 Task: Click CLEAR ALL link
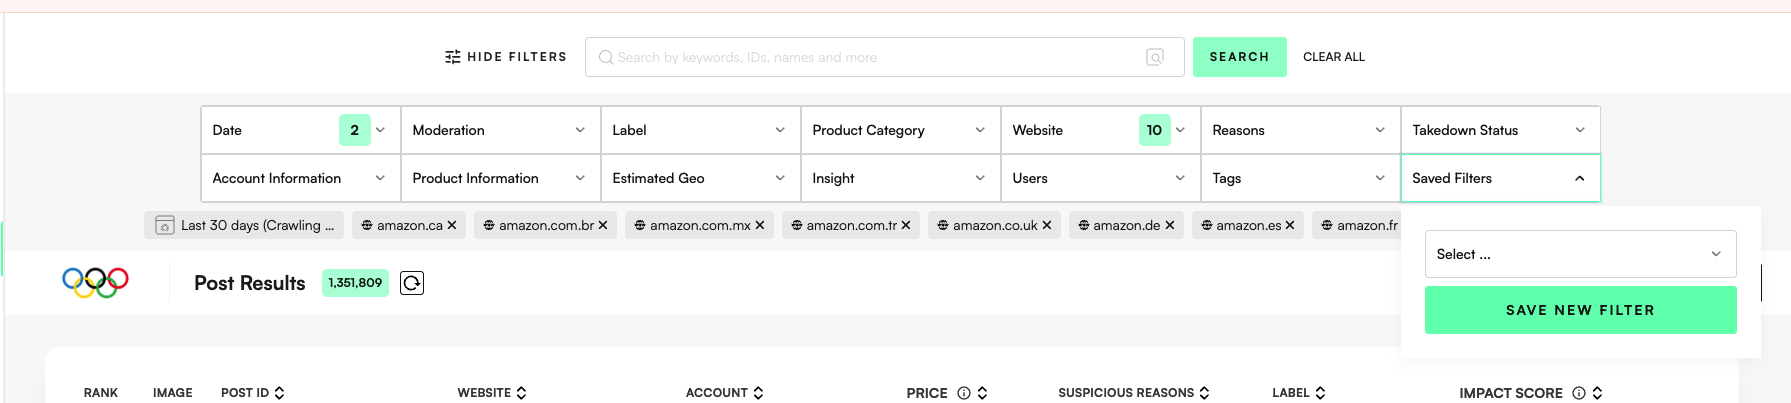point(1333,57)
